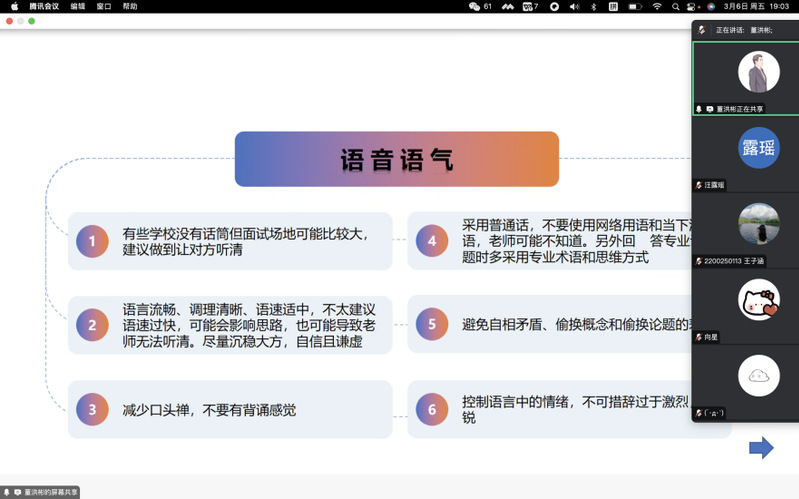
Task: Click microphone icon beside 汪露瑶 name
Action: tap(699, 185)
